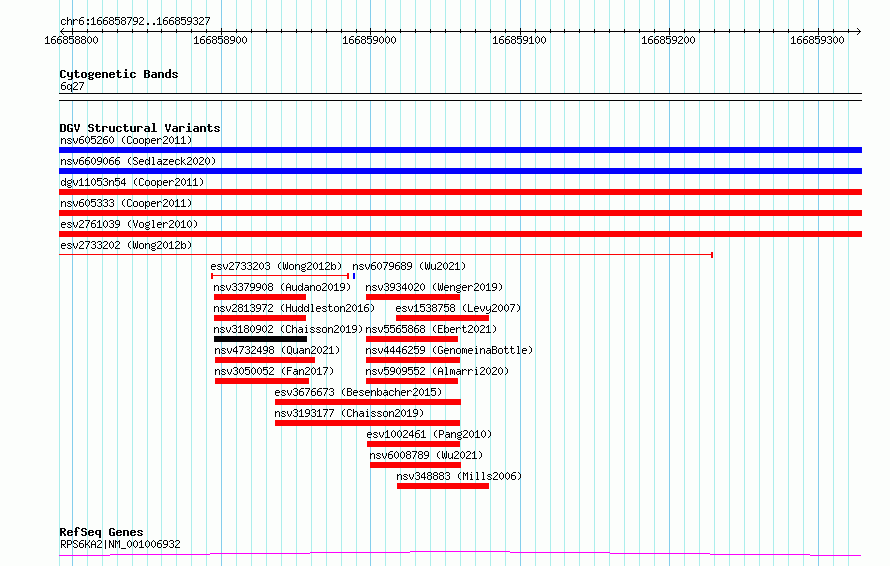Click ruler position 166859100

point(519,40)
